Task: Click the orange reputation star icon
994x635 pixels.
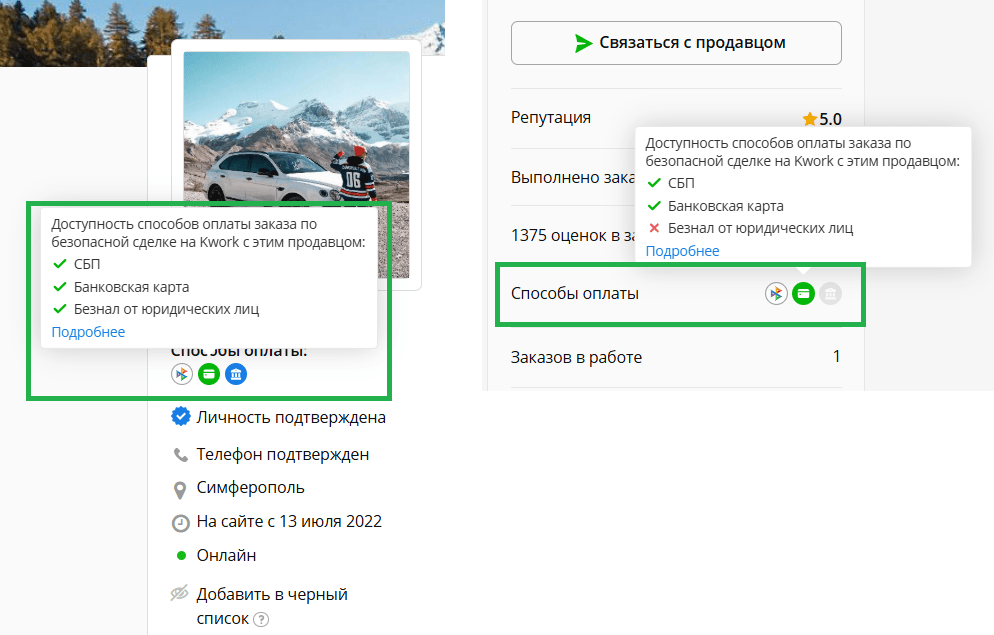Action: [809, 119]
